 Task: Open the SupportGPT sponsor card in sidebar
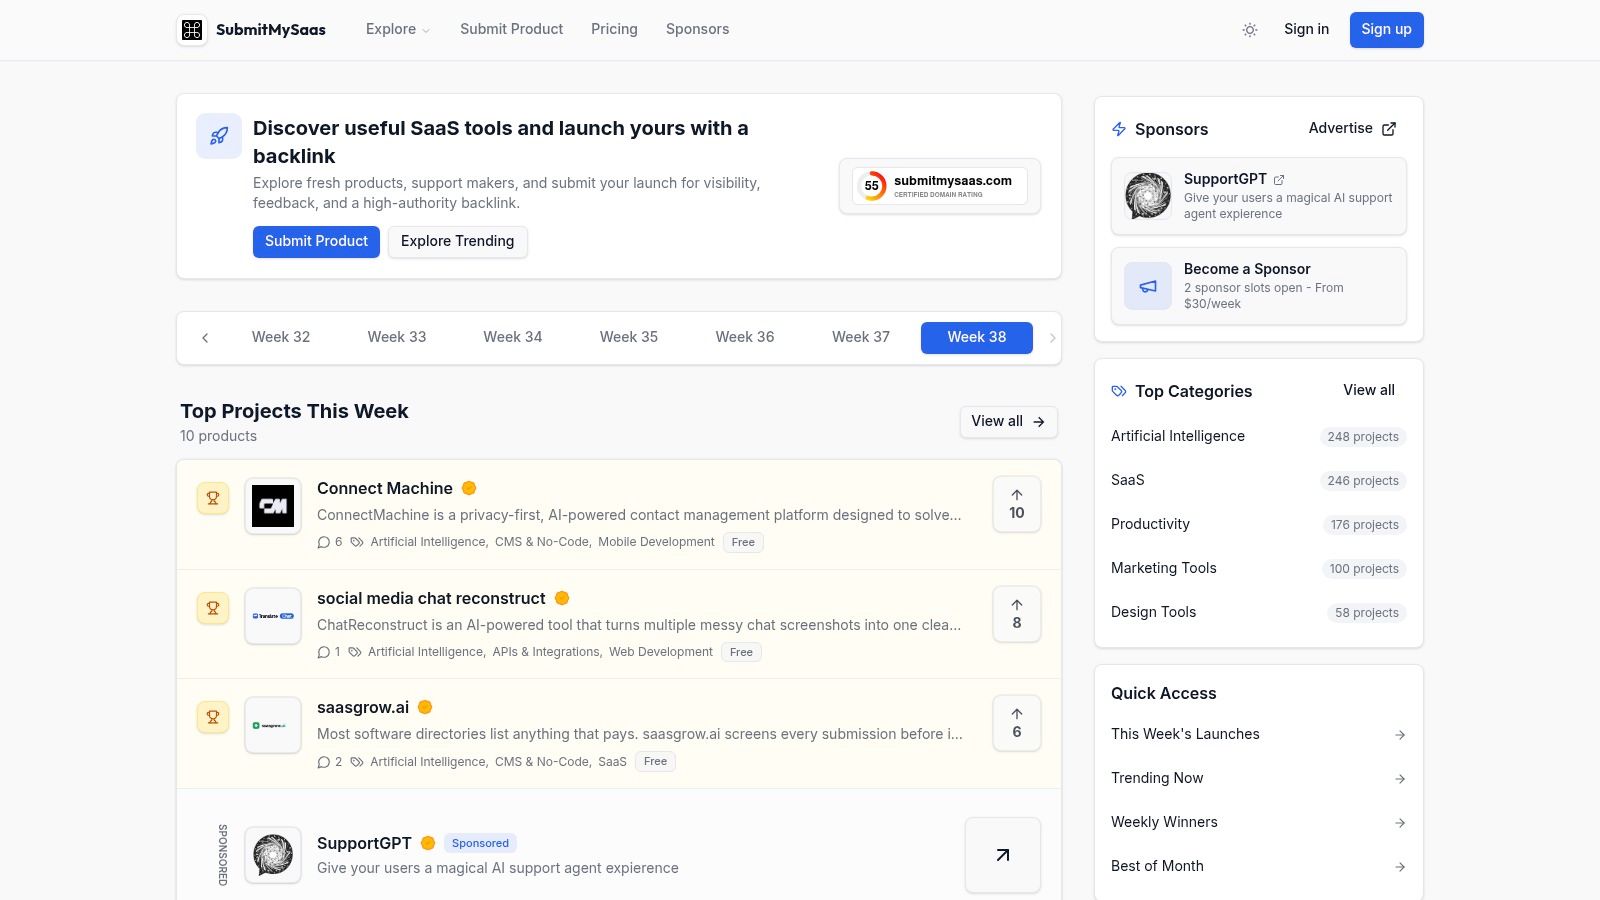pos(1259,196)
